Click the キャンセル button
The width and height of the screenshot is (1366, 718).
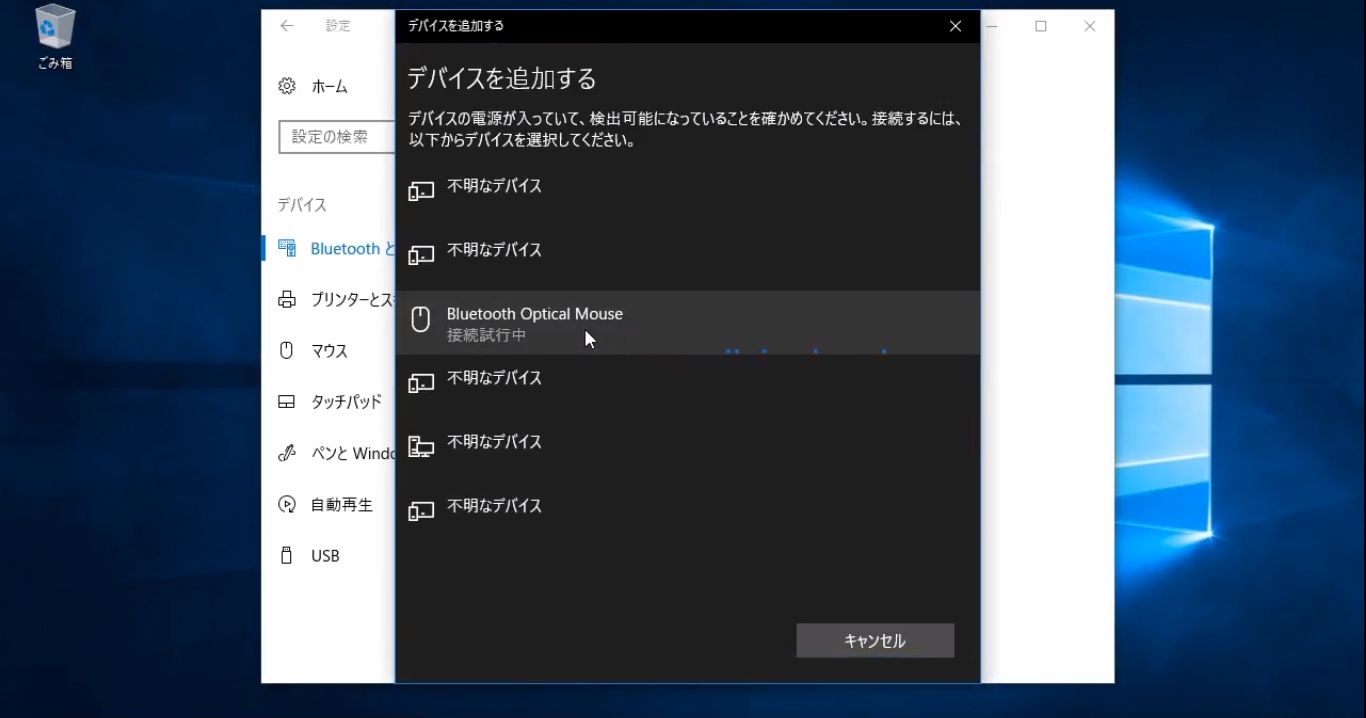875,641
